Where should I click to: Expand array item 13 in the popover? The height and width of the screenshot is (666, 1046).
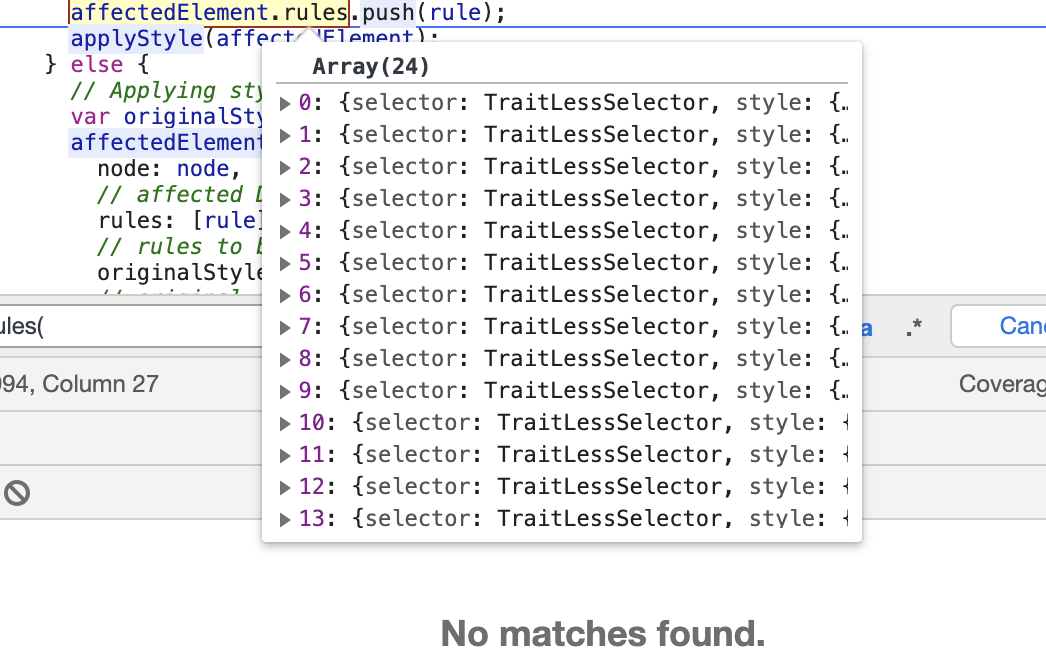point(285,518)
